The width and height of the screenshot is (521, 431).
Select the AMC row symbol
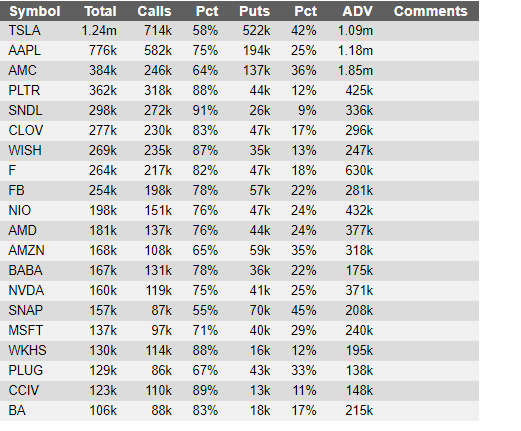tap(22, 71)
